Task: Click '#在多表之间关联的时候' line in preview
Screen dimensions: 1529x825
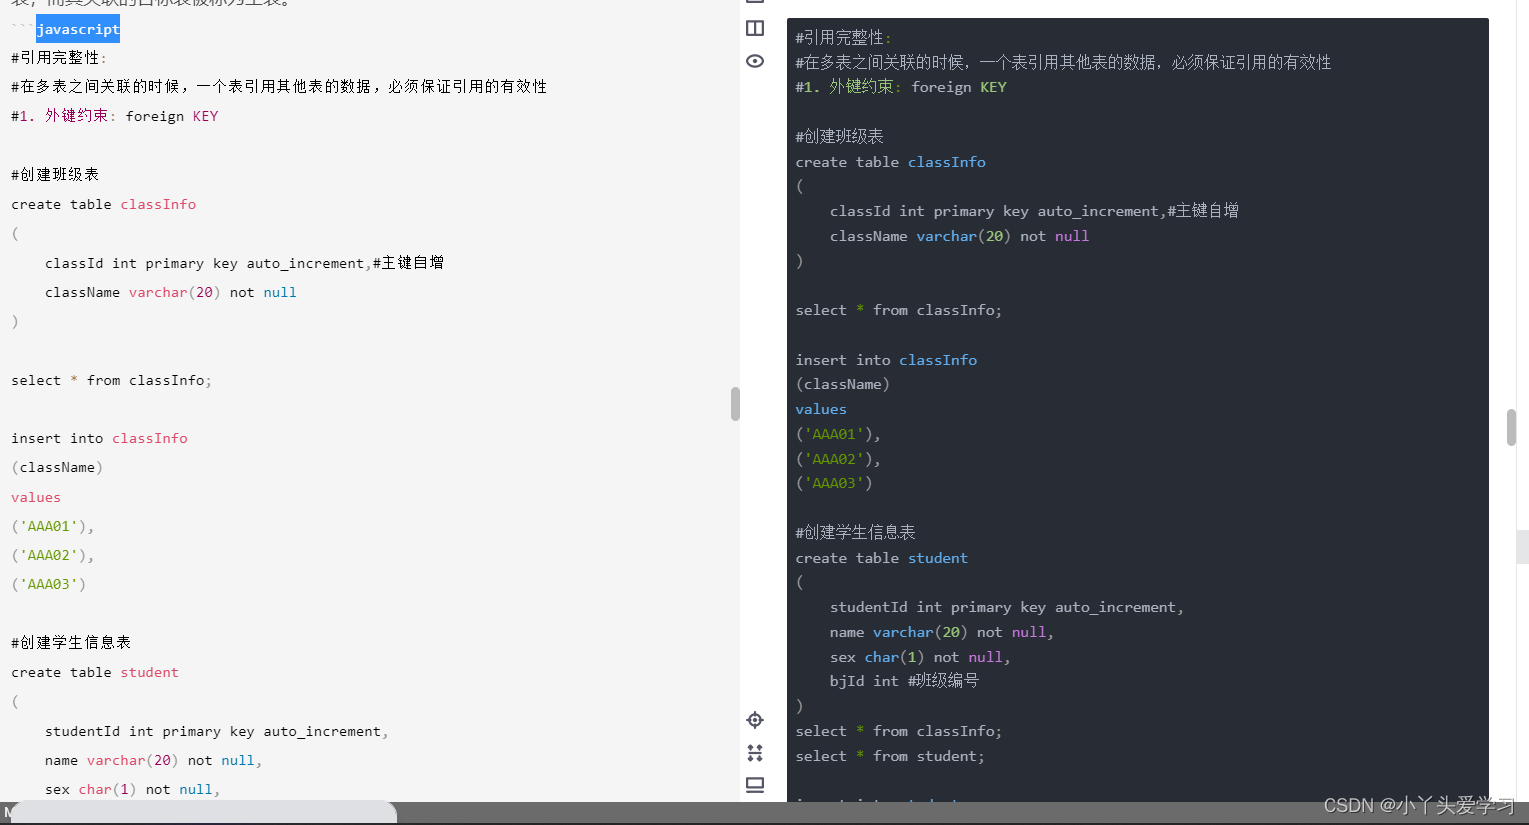Action: click(x=1063, y=62)
